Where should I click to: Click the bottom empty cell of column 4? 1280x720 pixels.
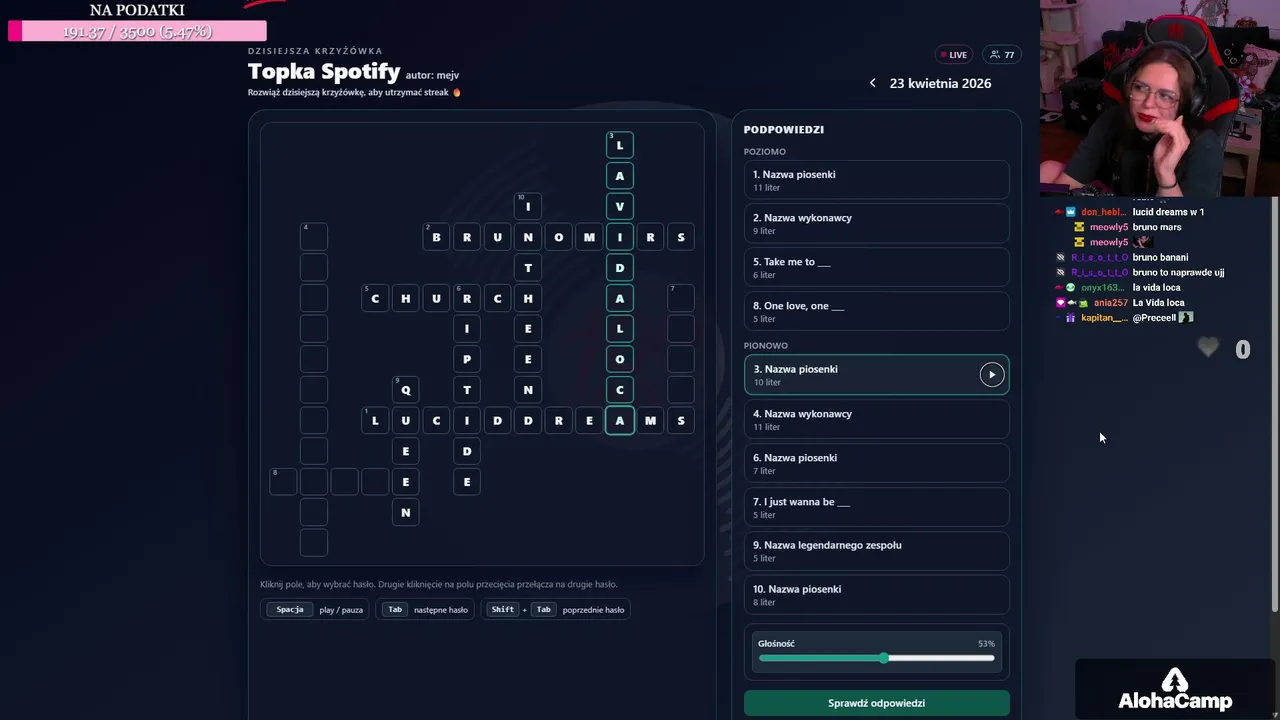pos(314,542)
